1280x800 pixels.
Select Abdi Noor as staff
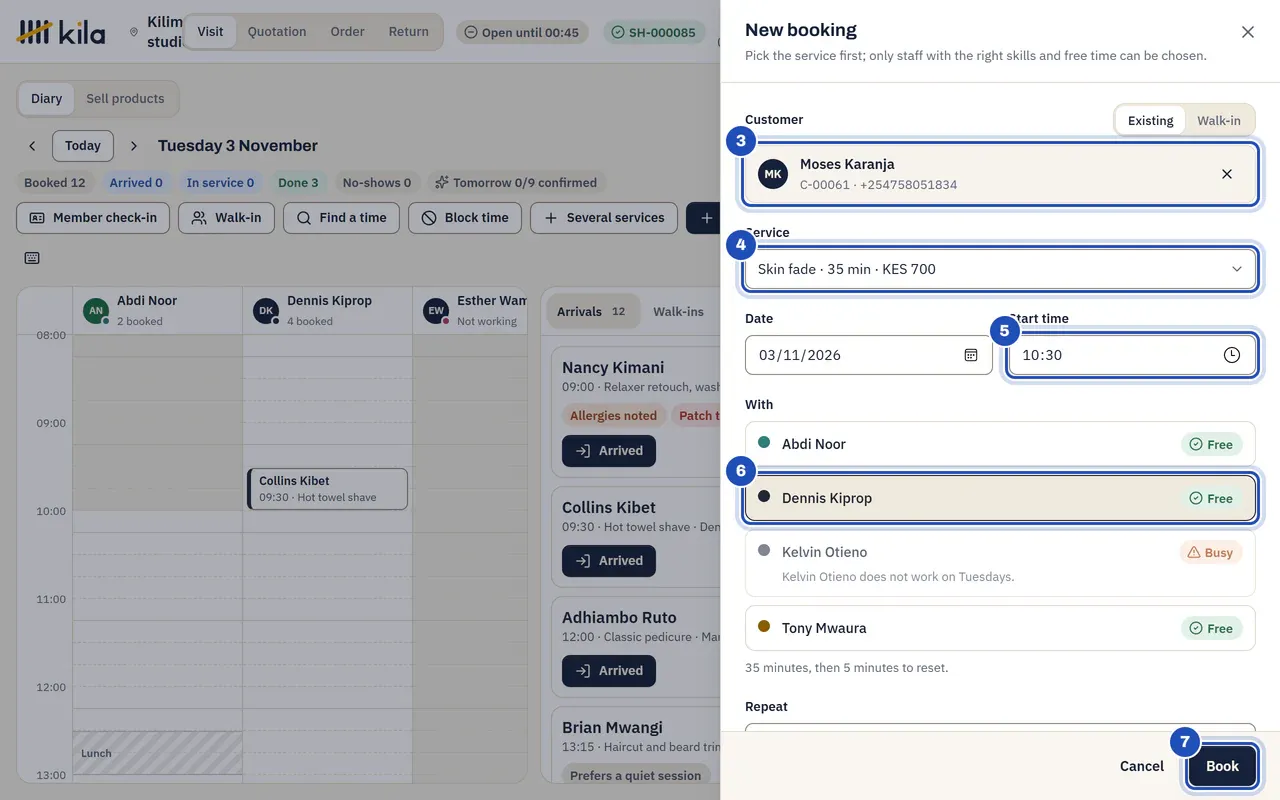(1000, 444)
